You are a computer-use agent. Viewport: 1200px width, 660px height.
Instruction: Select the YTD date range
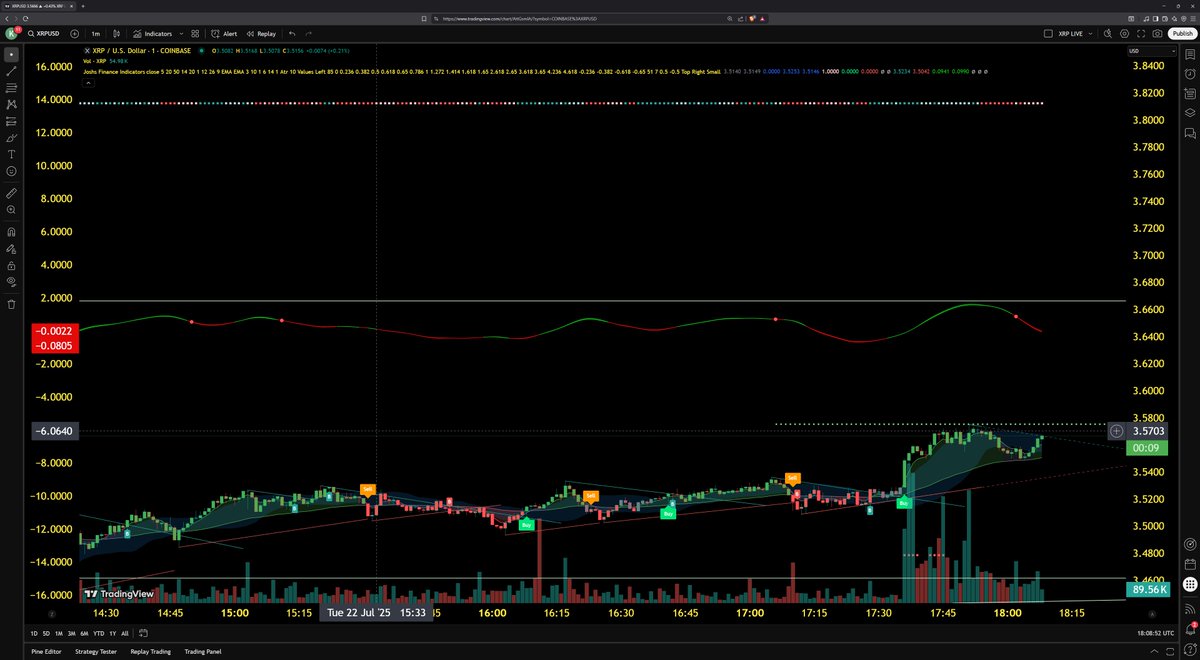(x=99, y=633)
